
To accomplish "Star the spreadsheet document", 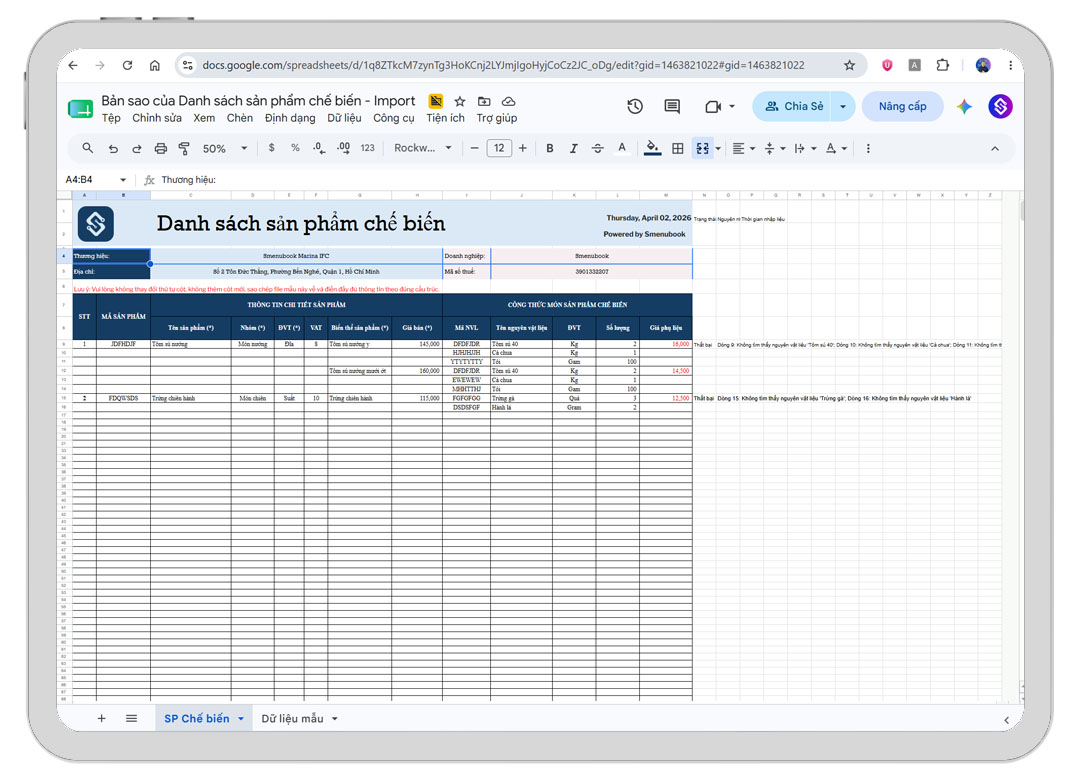I will tap(460, 101).
